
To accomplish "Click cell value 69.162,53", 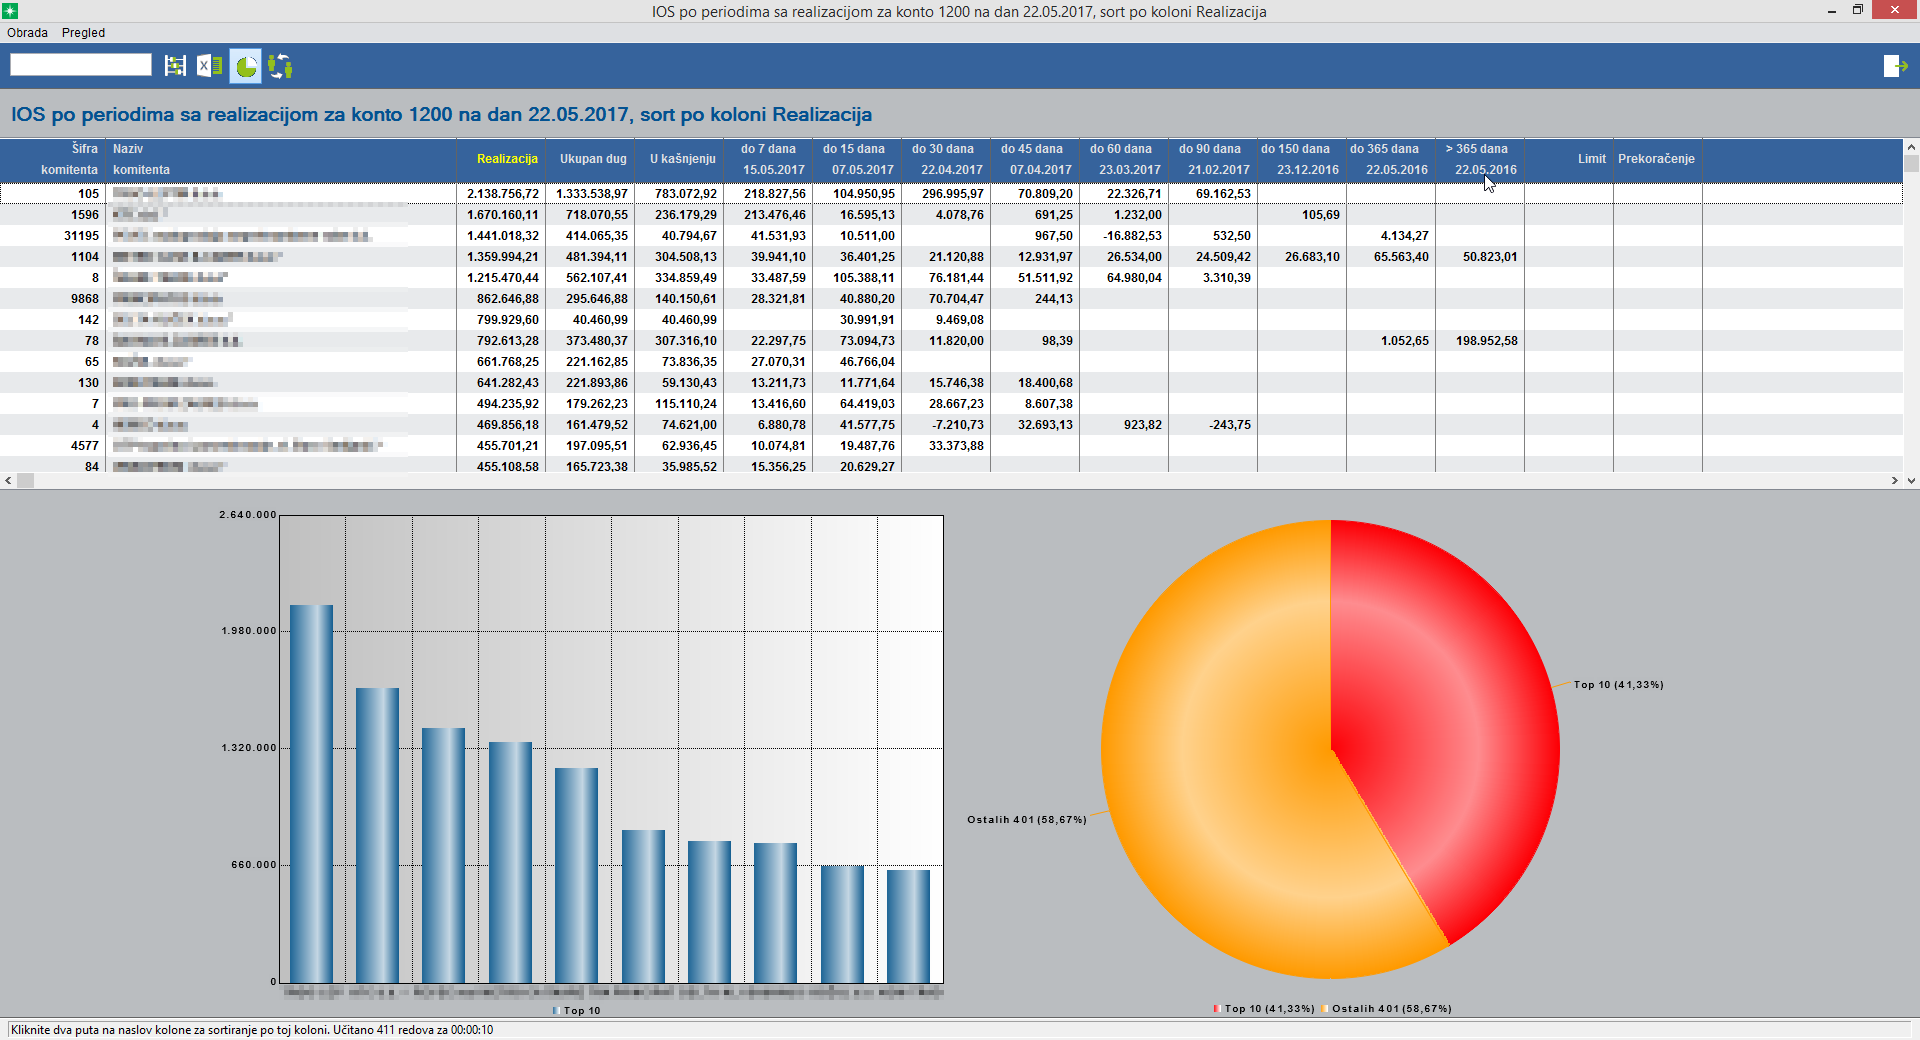I will (1223, 194).
